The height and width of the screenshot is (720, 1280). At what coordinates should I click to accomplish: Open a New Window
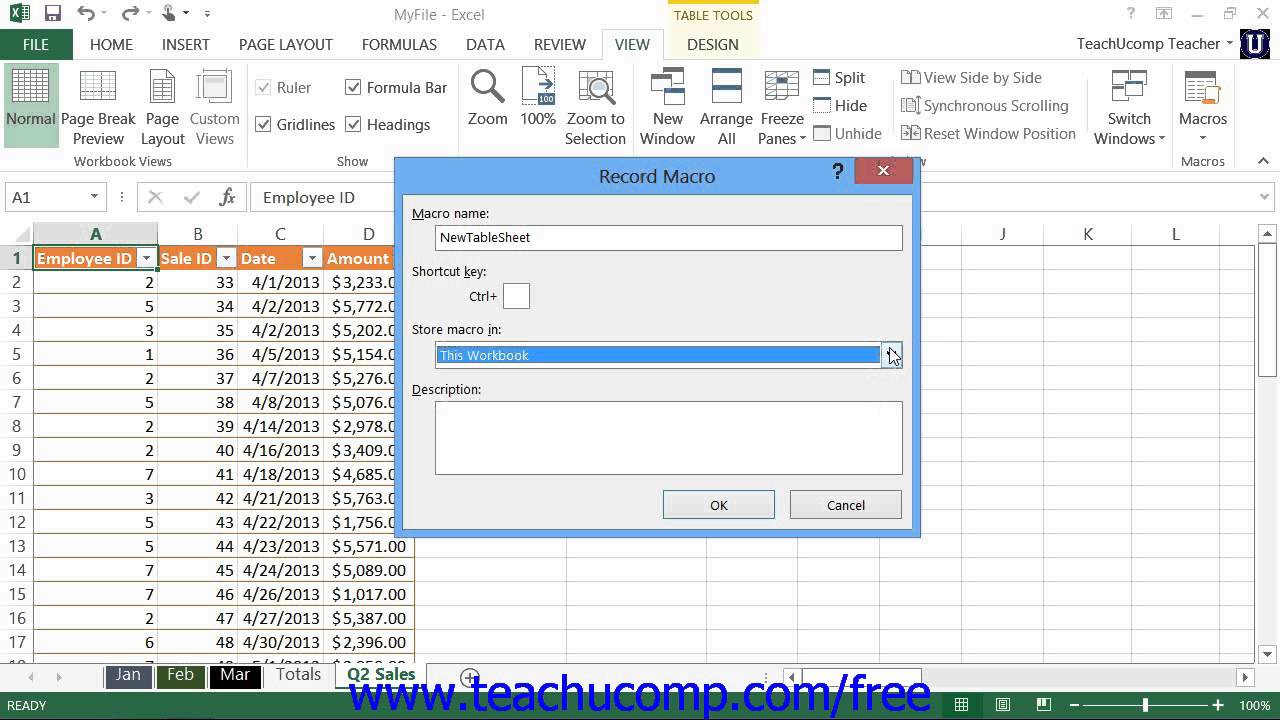pyautogui.click(x=667, y=108)
